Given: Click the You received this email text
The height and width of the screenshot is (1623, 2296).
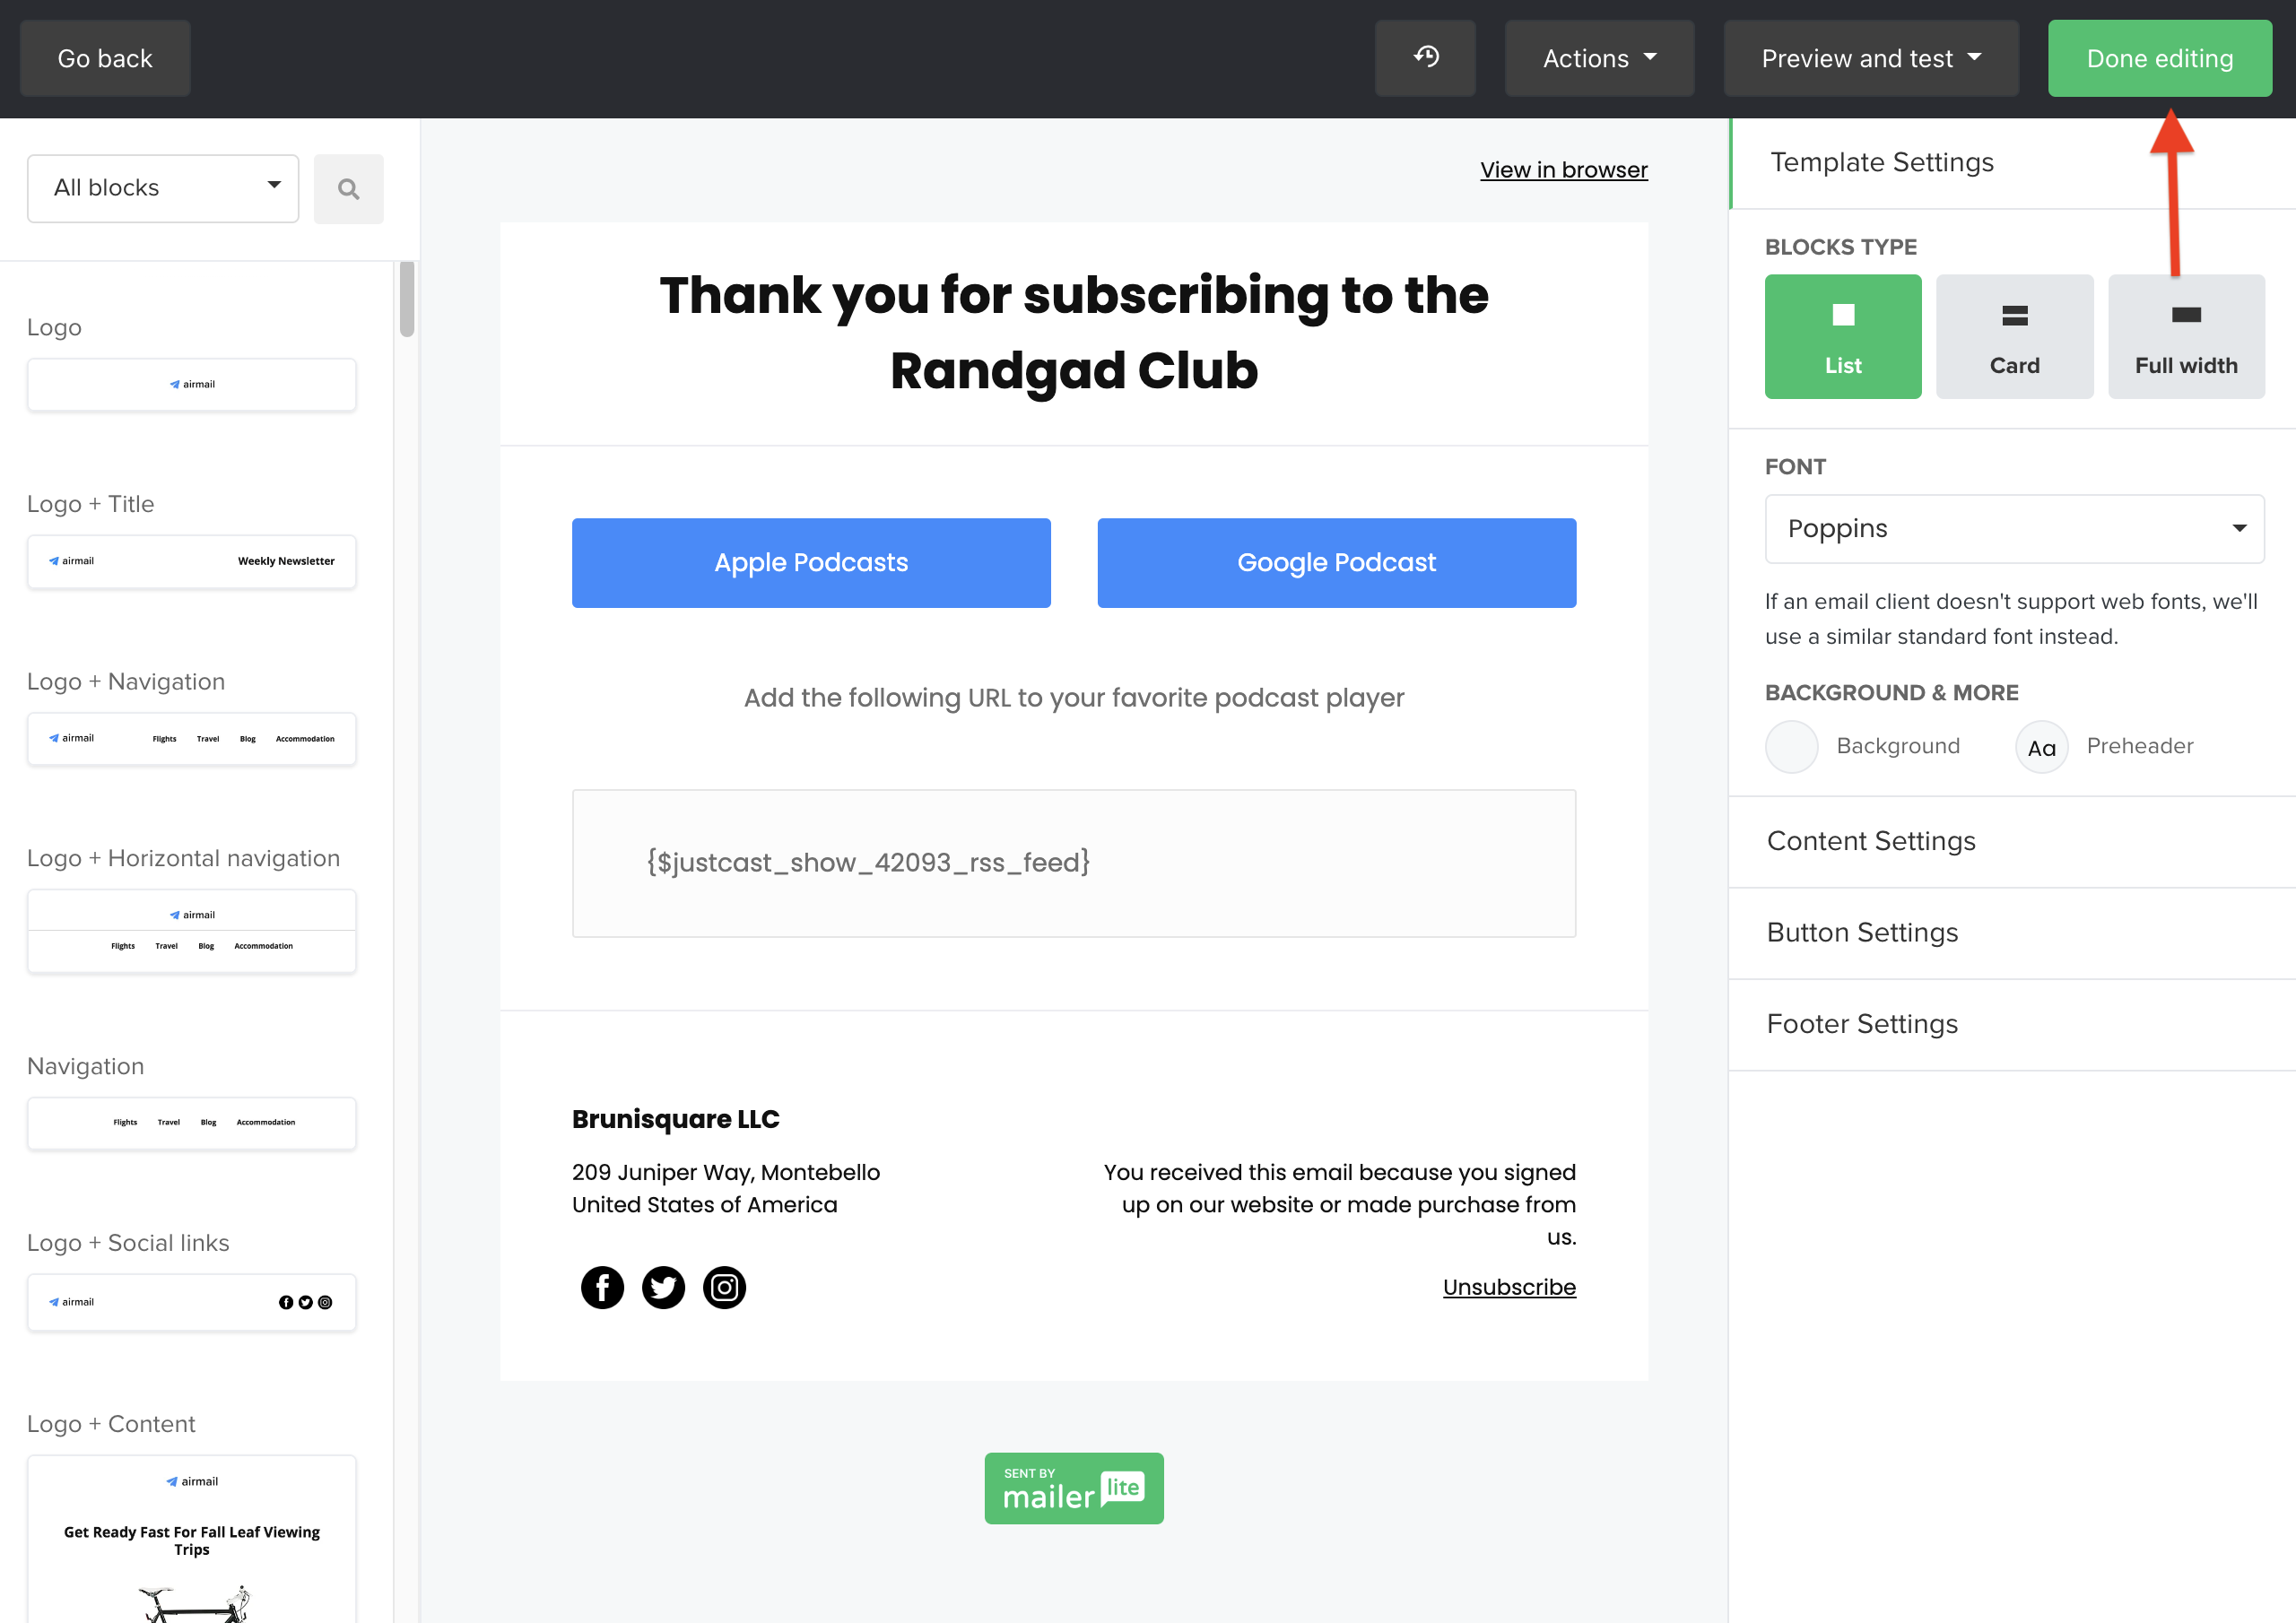Looking at the screenshot, I should click(x=1339, y=1204).
